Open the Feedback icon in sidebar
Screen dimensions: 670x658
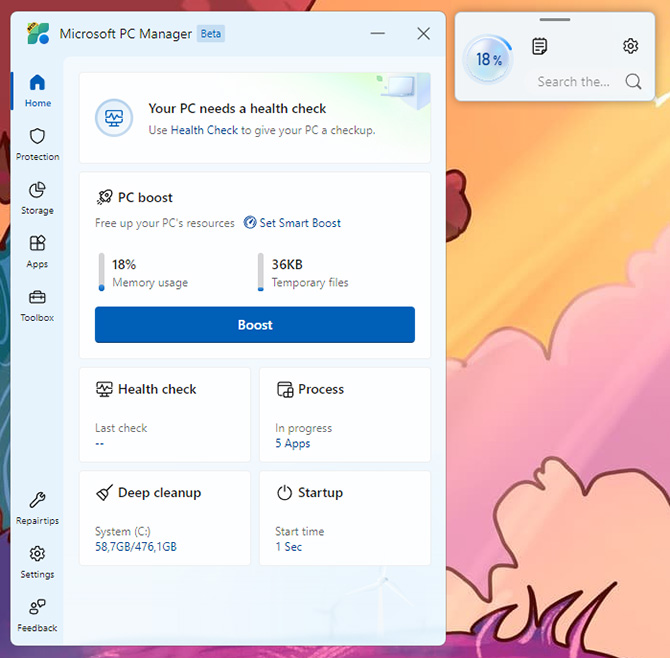click(x=37, y=607)
